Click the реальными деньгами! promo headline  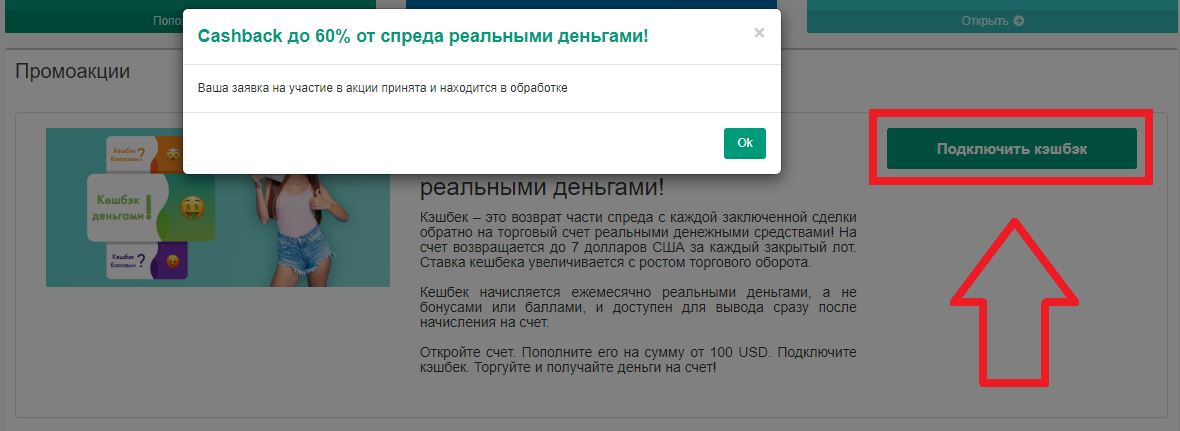(541, 188)
